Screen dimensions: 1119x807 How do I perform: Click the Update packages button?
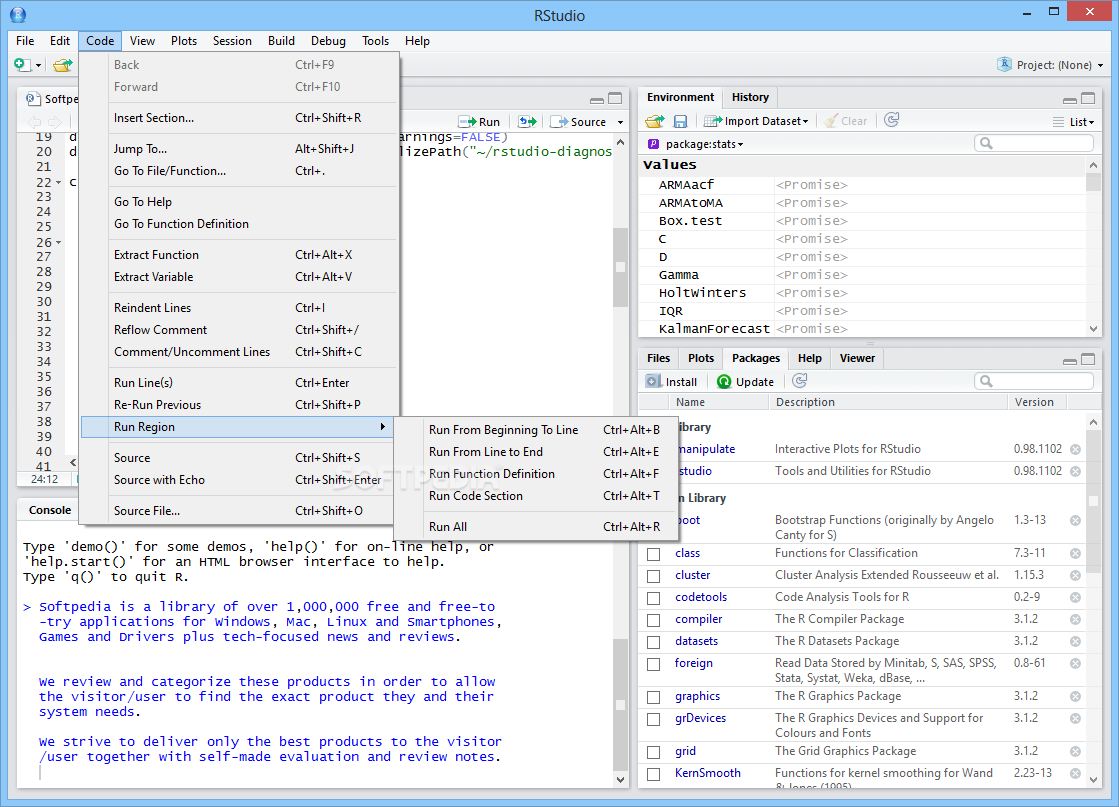coord(745,382)
